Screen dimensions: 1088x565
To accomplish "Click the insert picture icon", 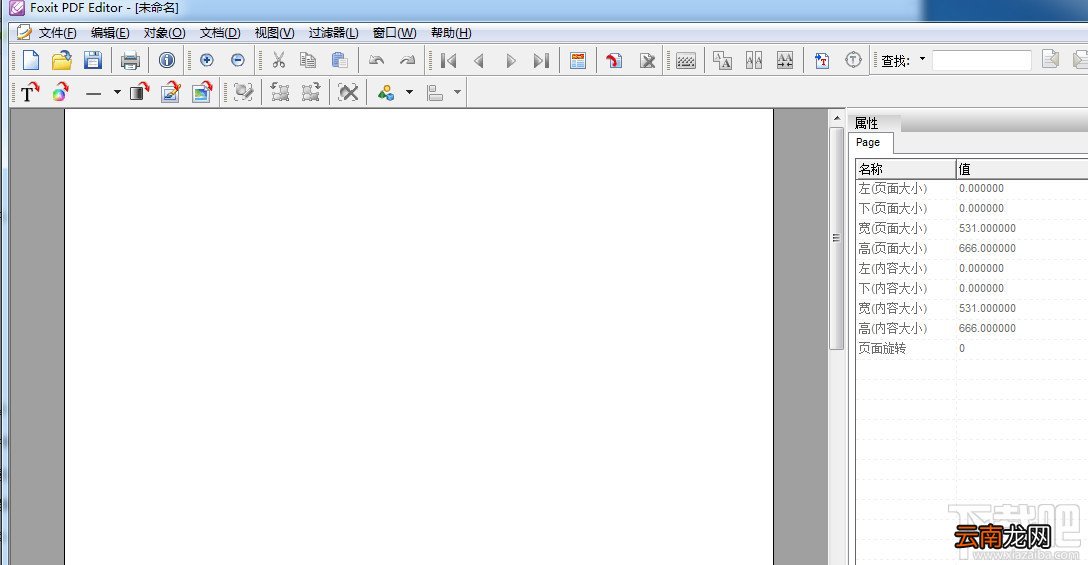I will click(202, 92).
